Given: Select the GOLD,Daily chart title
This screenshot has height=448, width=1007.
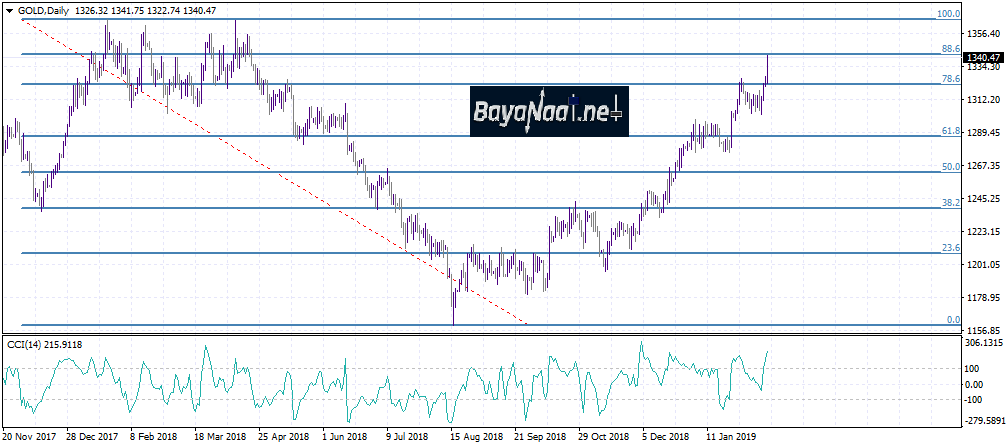Looking at the screenshot, I should [x=43, y=11].
